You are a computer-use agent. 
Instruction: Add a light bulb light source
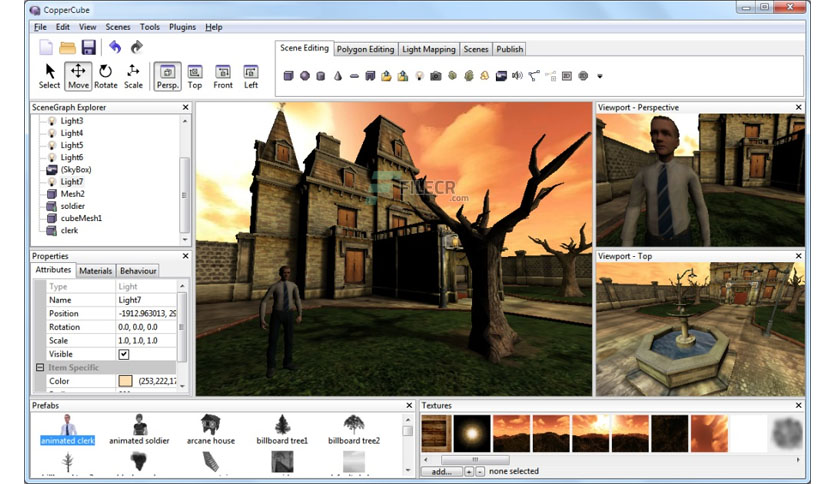[x=420, y=76]
